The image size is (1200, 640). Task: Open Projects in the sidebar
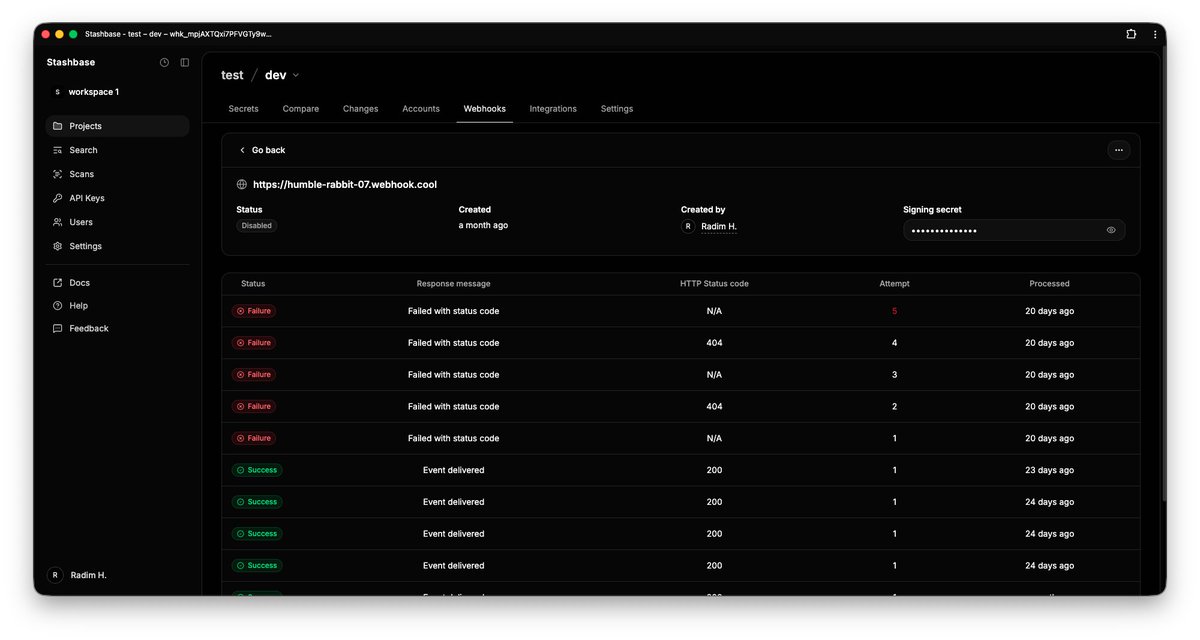click(x=117, y=126)
